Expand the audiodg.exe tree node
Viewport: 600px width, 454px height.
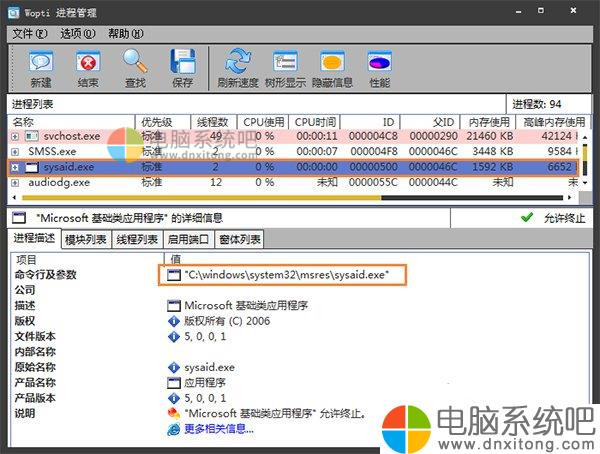tap(15, 183)
